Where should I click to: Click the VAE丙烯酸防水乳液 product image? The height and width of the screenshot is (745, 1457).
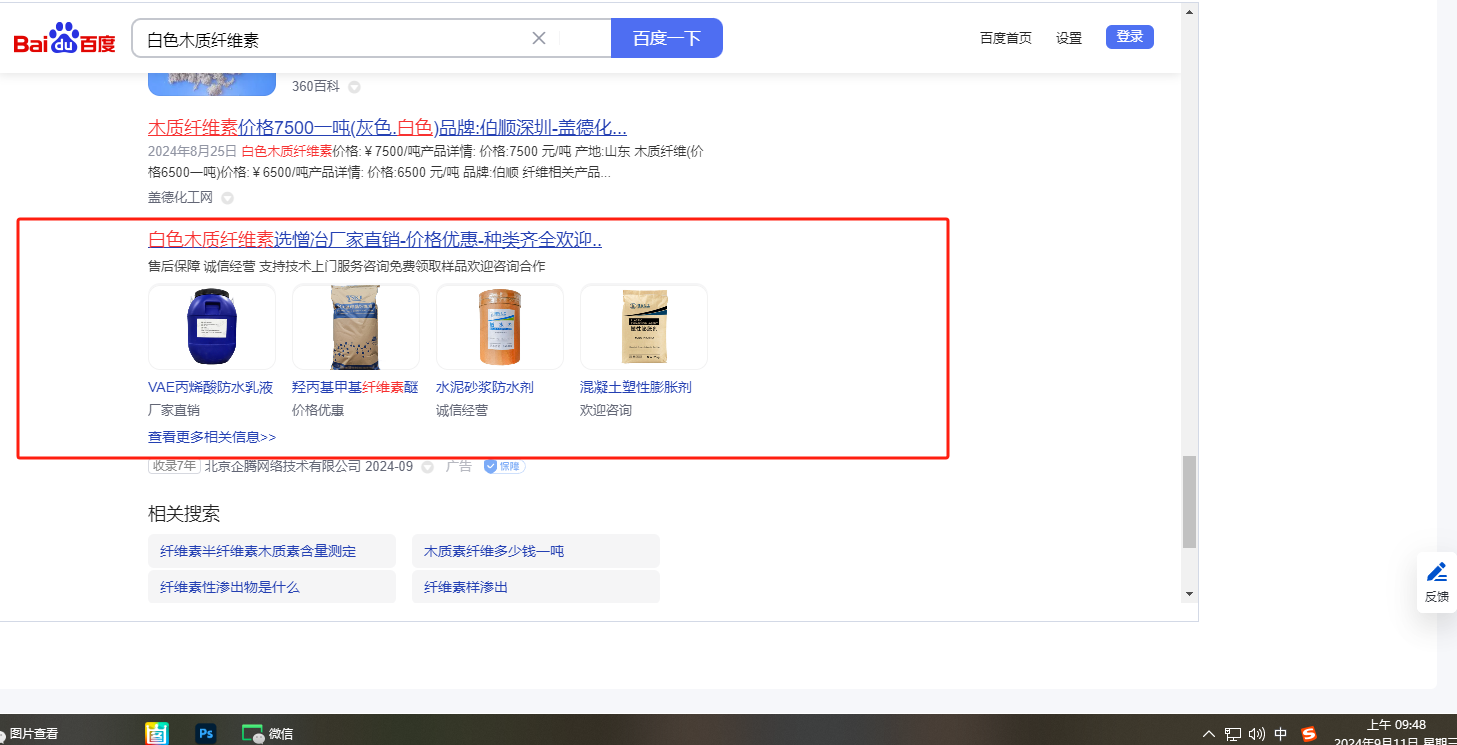coord(212,327)
